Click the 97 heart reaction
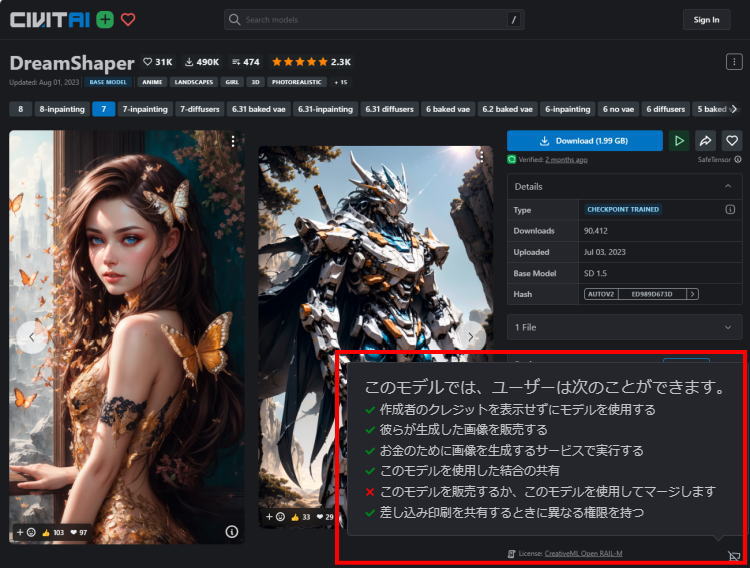 pos(78,533)
